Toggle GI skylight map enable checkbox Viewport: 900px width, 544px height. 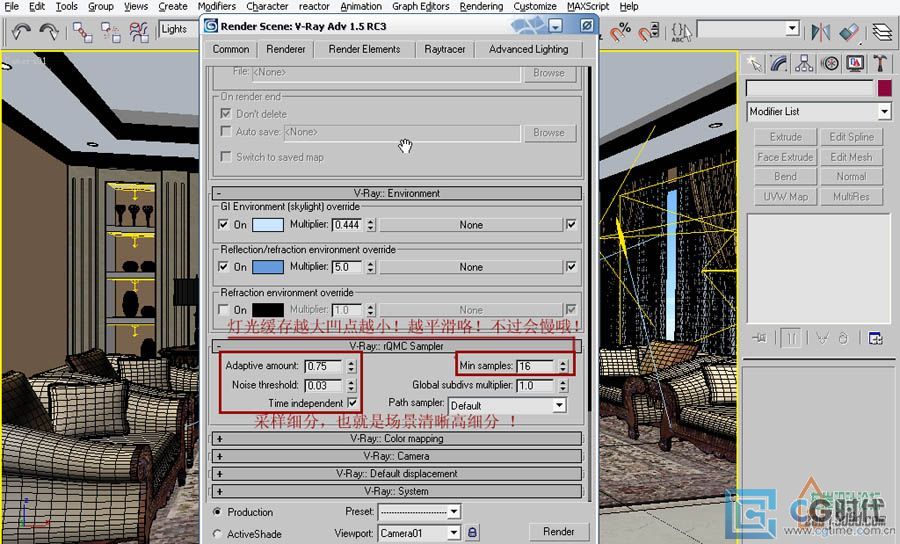[x=571, y=224]
